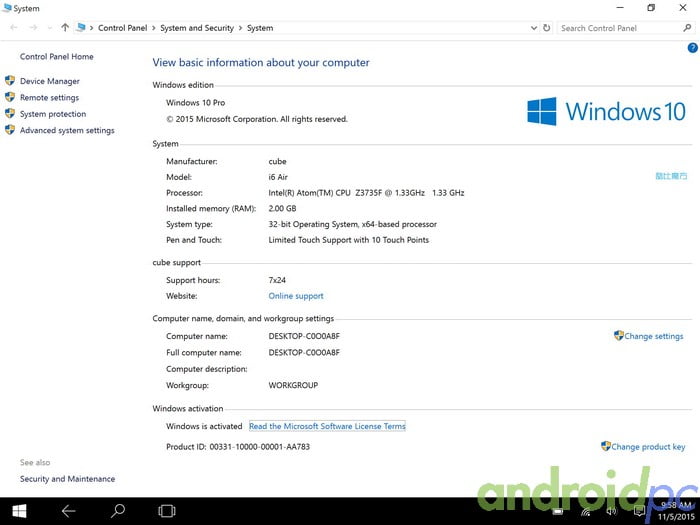700x525 pixels.
Task: Click Product ID '00331-10000-00001-AA783'
Action: pyautogui.click(x=259, y=447)
